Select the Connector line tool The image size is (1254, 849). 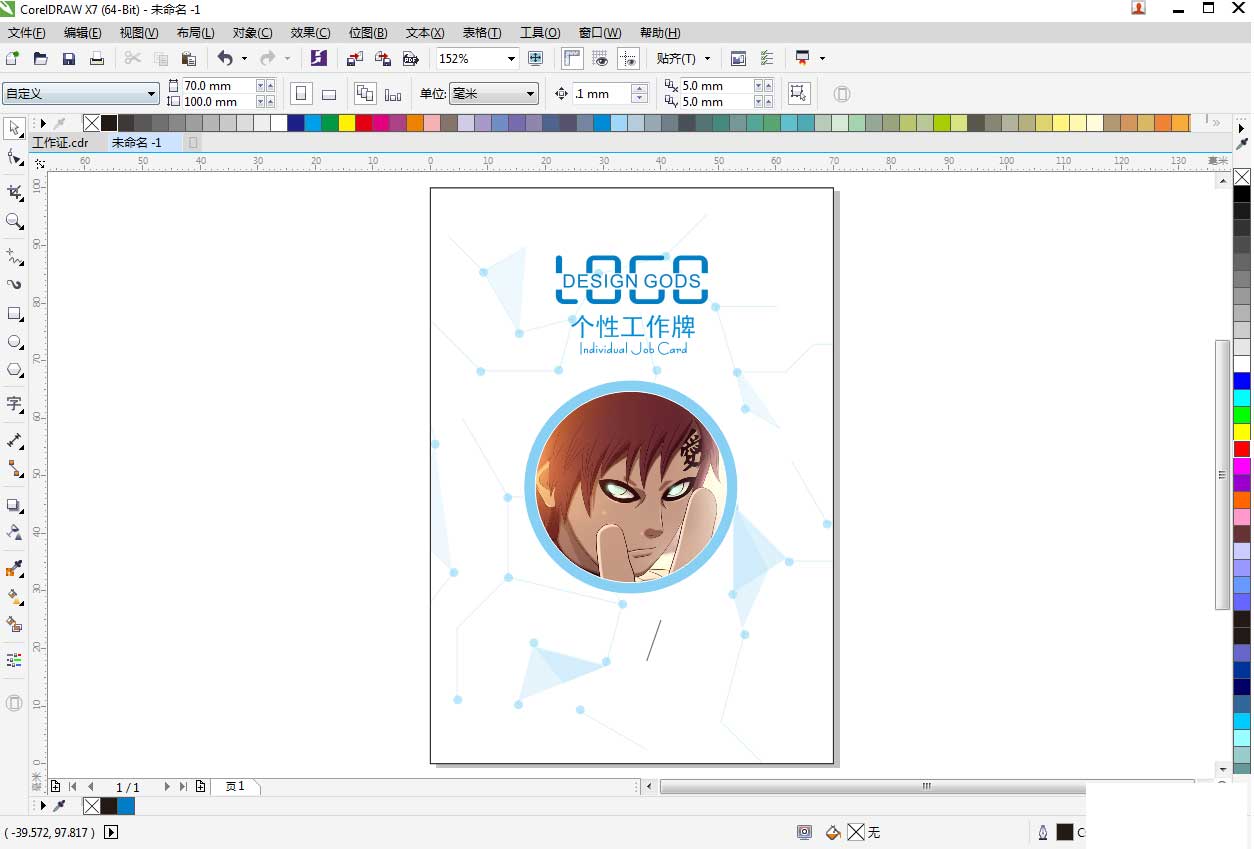coord(14,467)
